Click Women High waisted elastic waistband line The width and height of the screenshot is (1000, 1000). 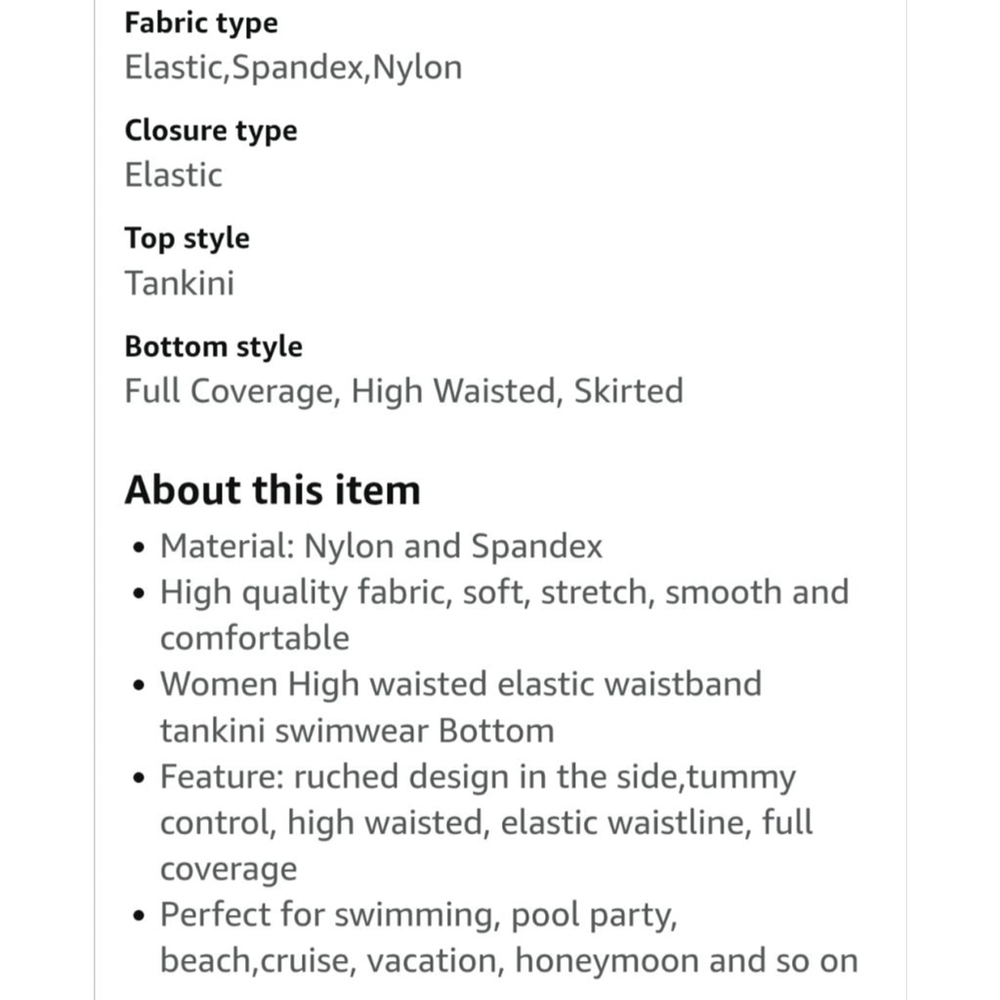(460, 684)
